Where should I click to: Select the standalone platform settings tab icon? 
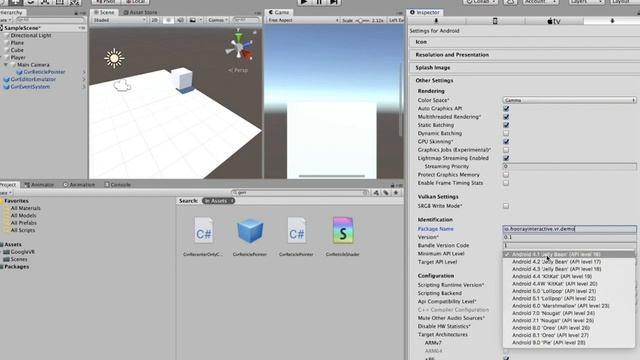pyautogui.click(x=436, y=21)
